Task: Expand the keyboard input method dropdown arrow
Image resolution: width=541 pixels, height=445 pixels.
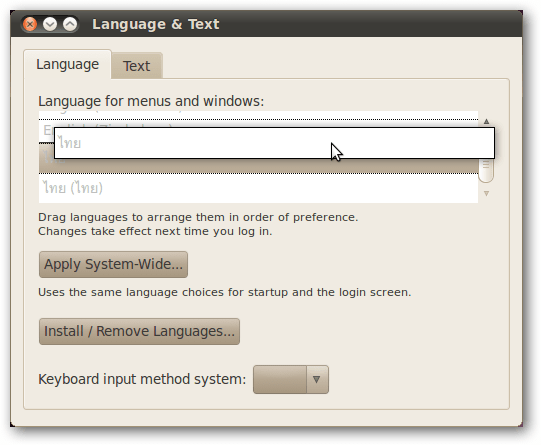Action: tap(316, 379)
